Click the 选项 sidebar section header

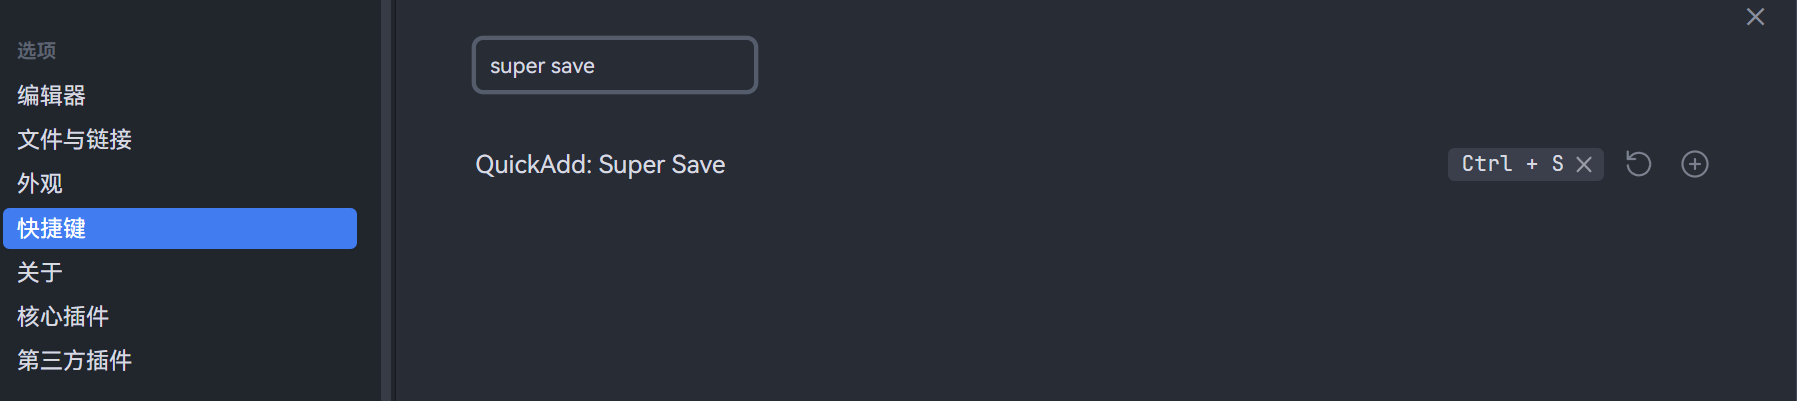tap(37, 50)
